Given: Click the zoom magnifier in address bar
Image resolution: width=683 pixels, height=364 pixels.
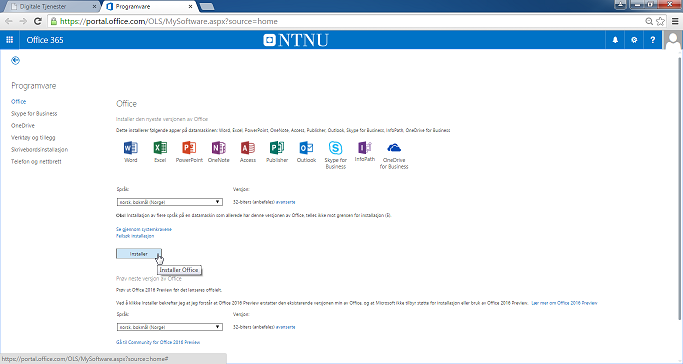Looking at the screenshot, I should (649, 21).
